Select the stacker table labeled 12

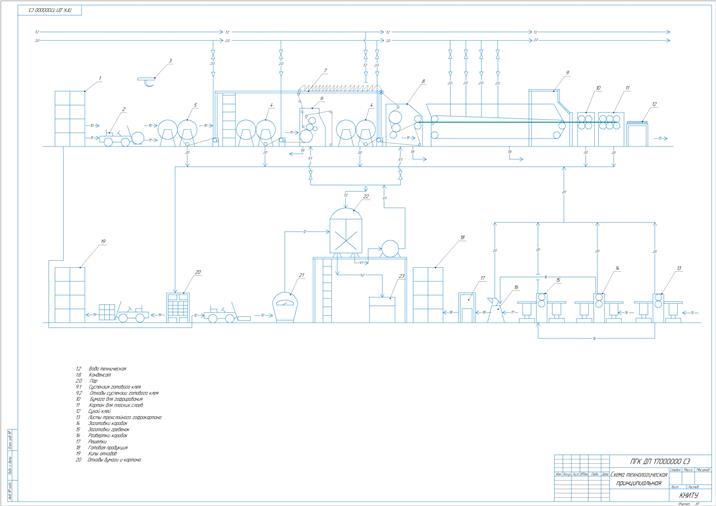tap(637, 134)
